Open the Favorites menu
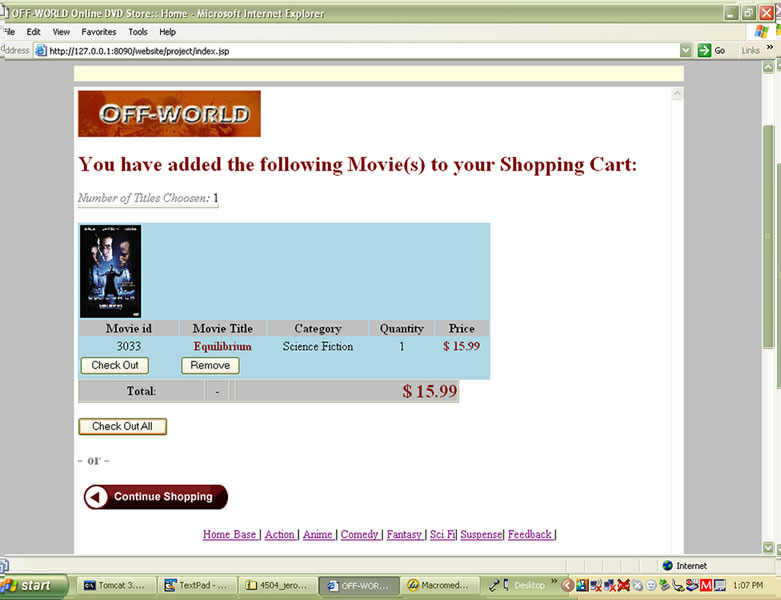This screenshot has height=600, width=781. tap(99, 32)
